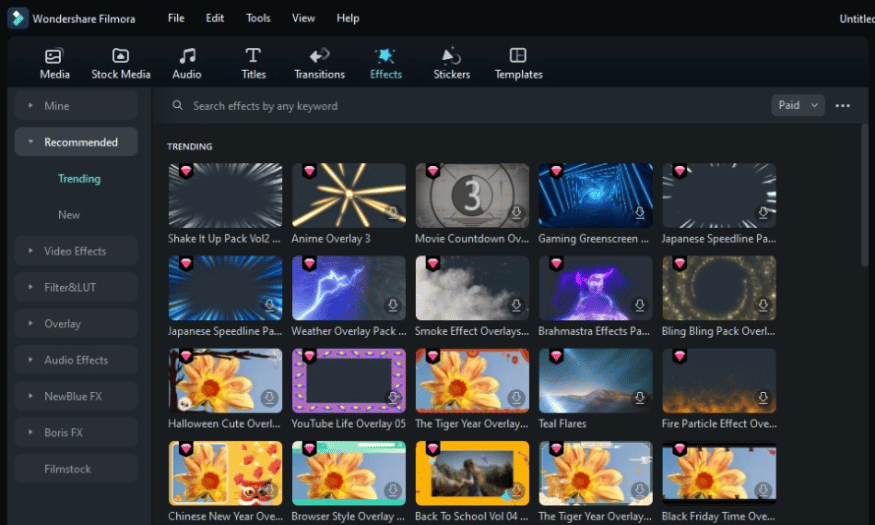
Task: Click the Movie Countdown Ov... label
Action: (472, 239)
